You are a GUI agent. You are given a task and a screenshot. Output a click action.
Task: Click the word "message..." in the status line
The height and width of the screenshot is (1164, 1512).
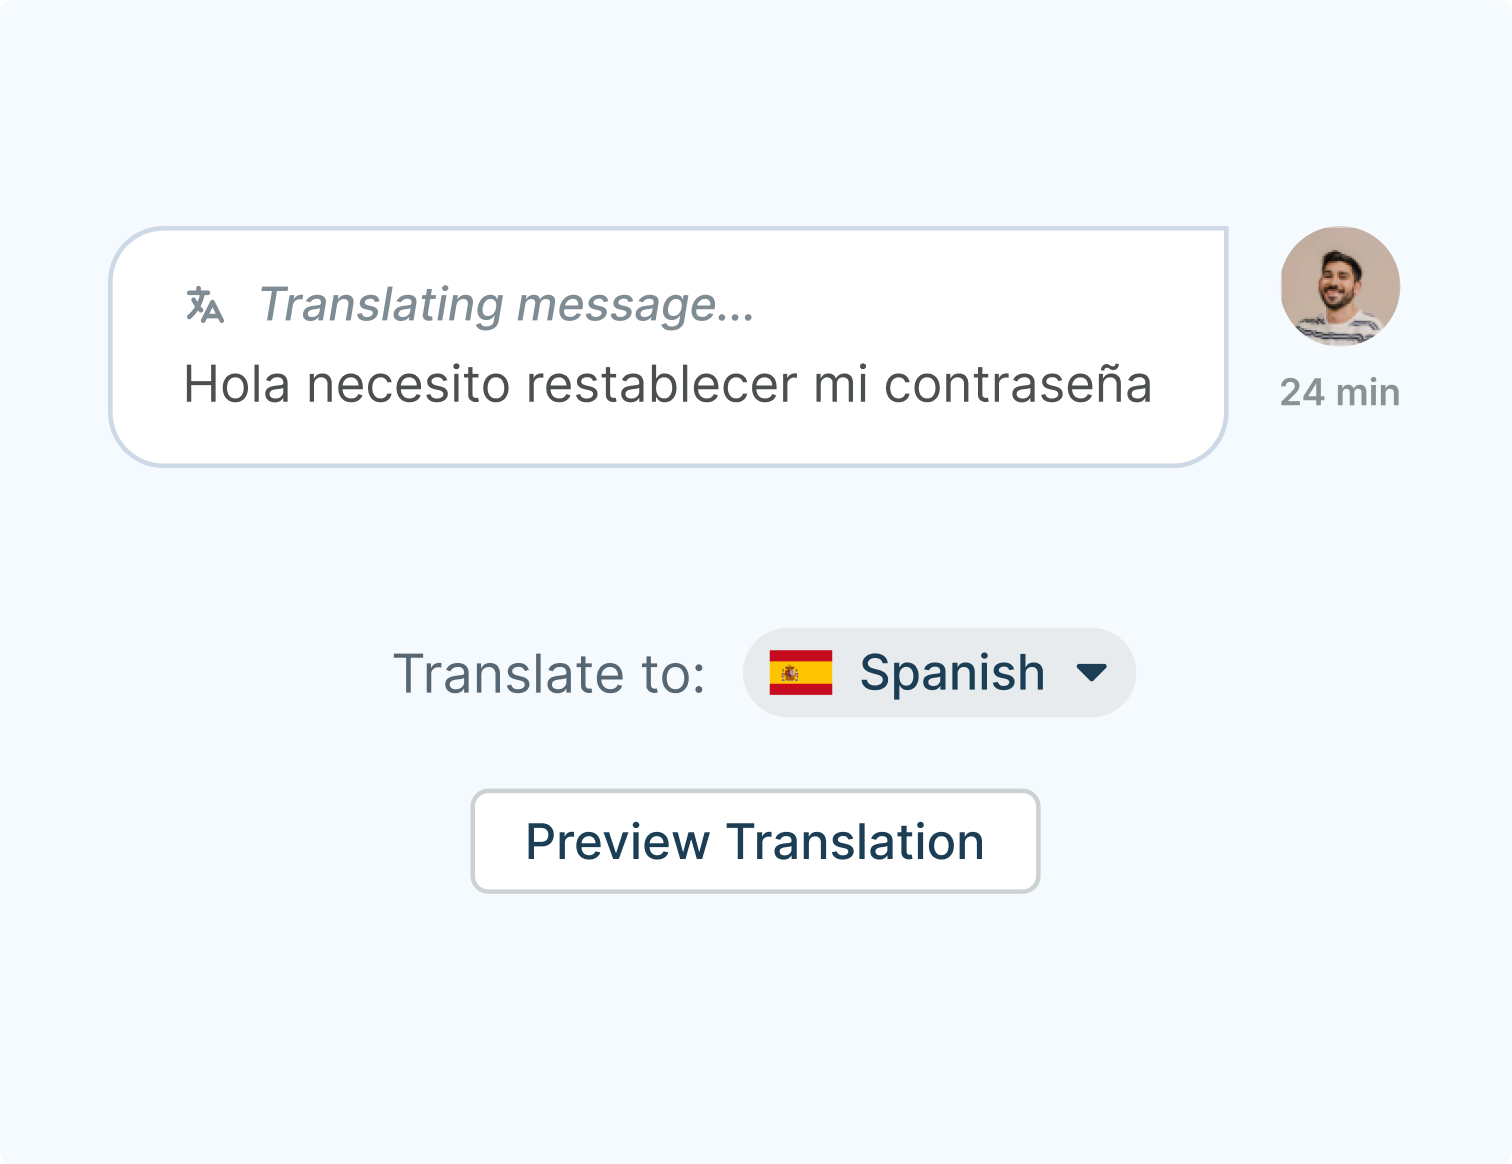635,305
